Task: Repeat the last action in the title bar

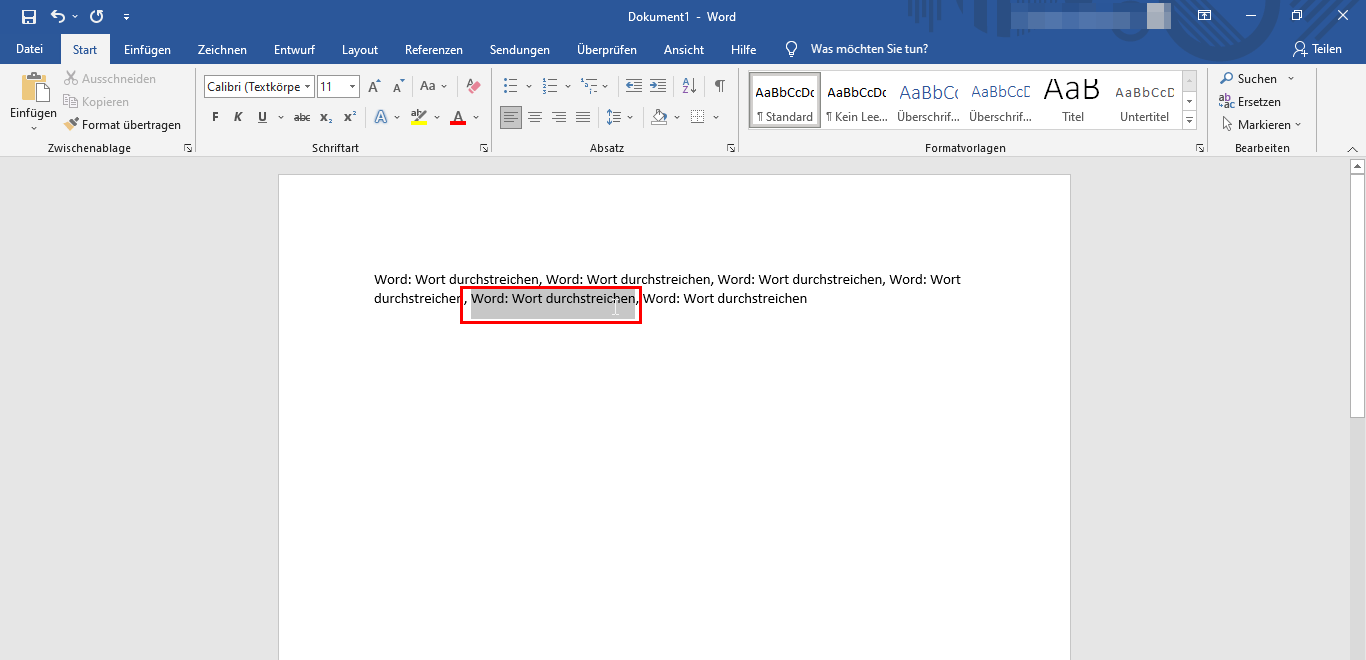Action: click(x=97, y=17)
